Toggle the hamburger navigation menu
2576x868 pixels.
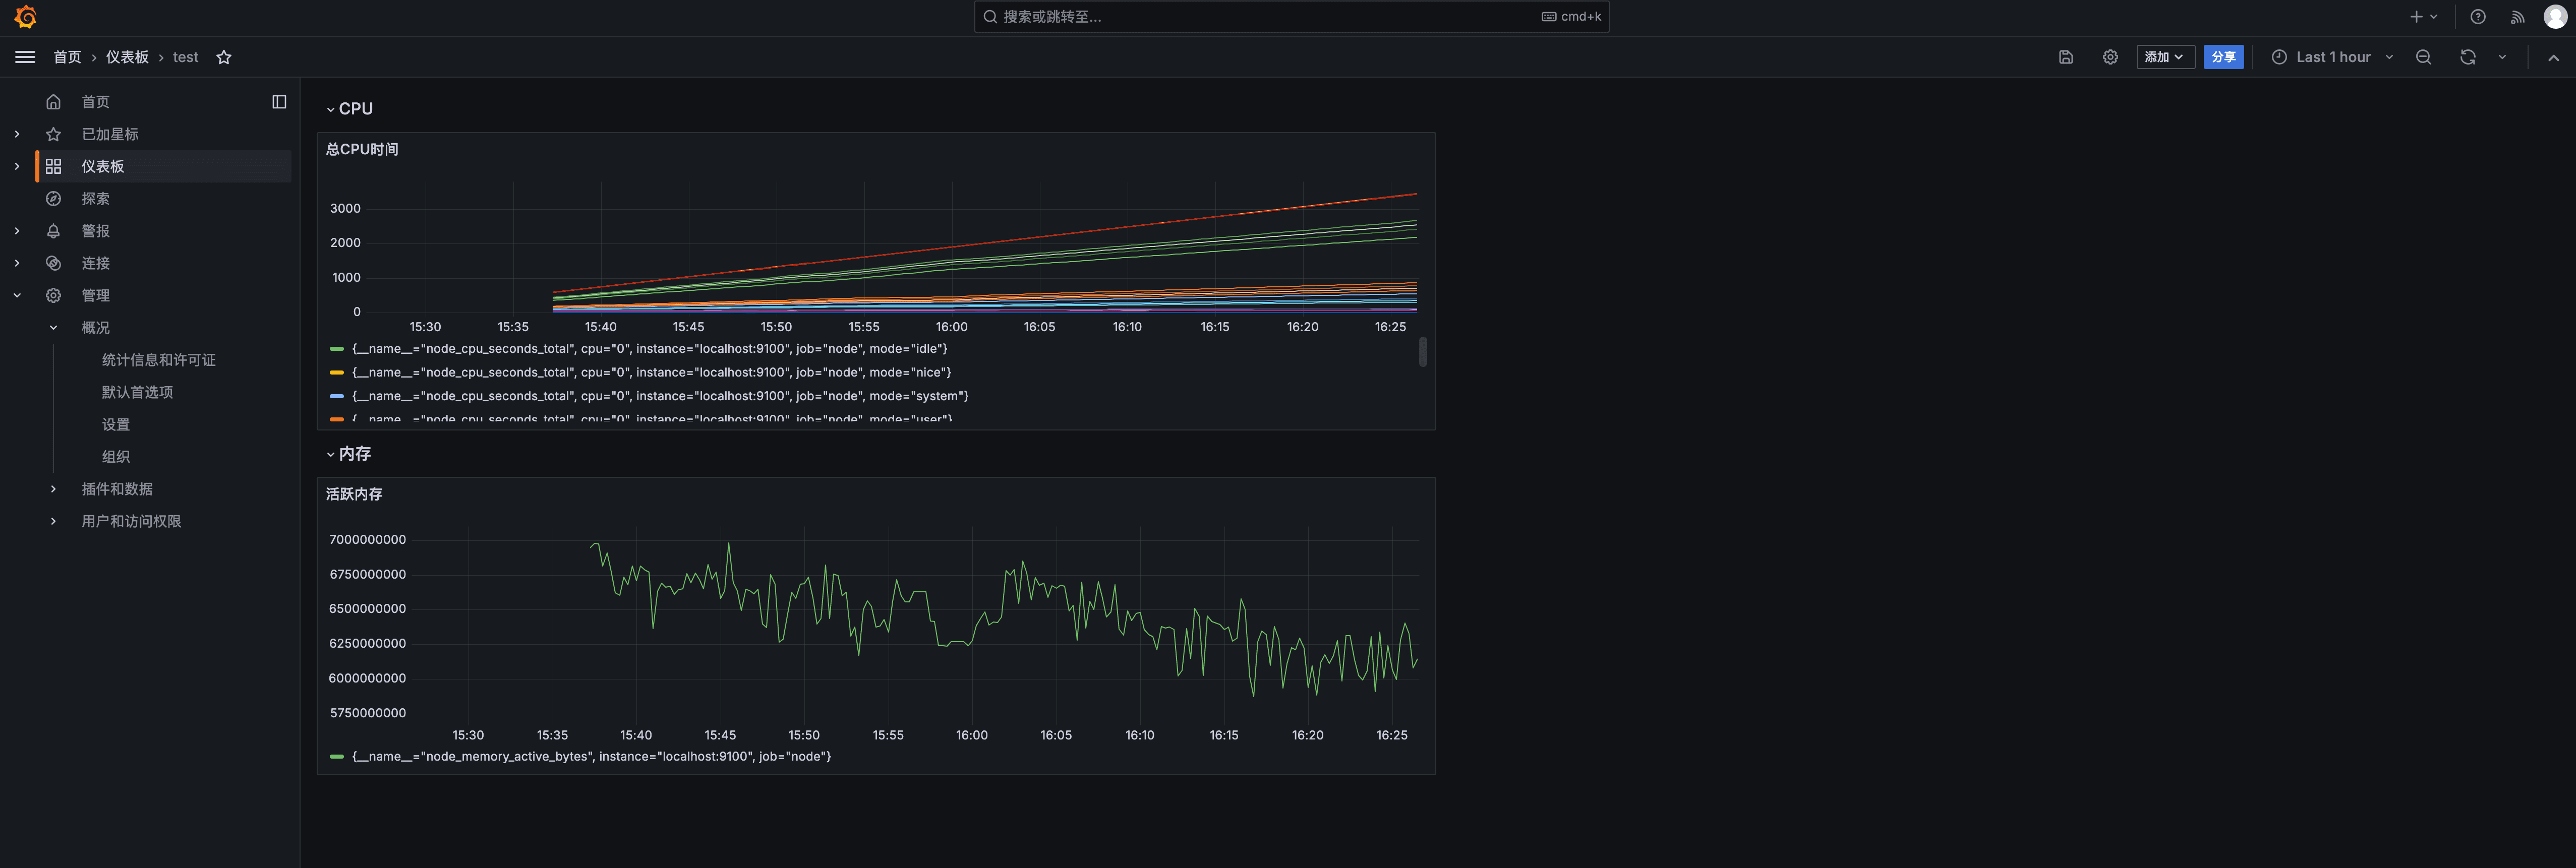[x=25, y=57]
